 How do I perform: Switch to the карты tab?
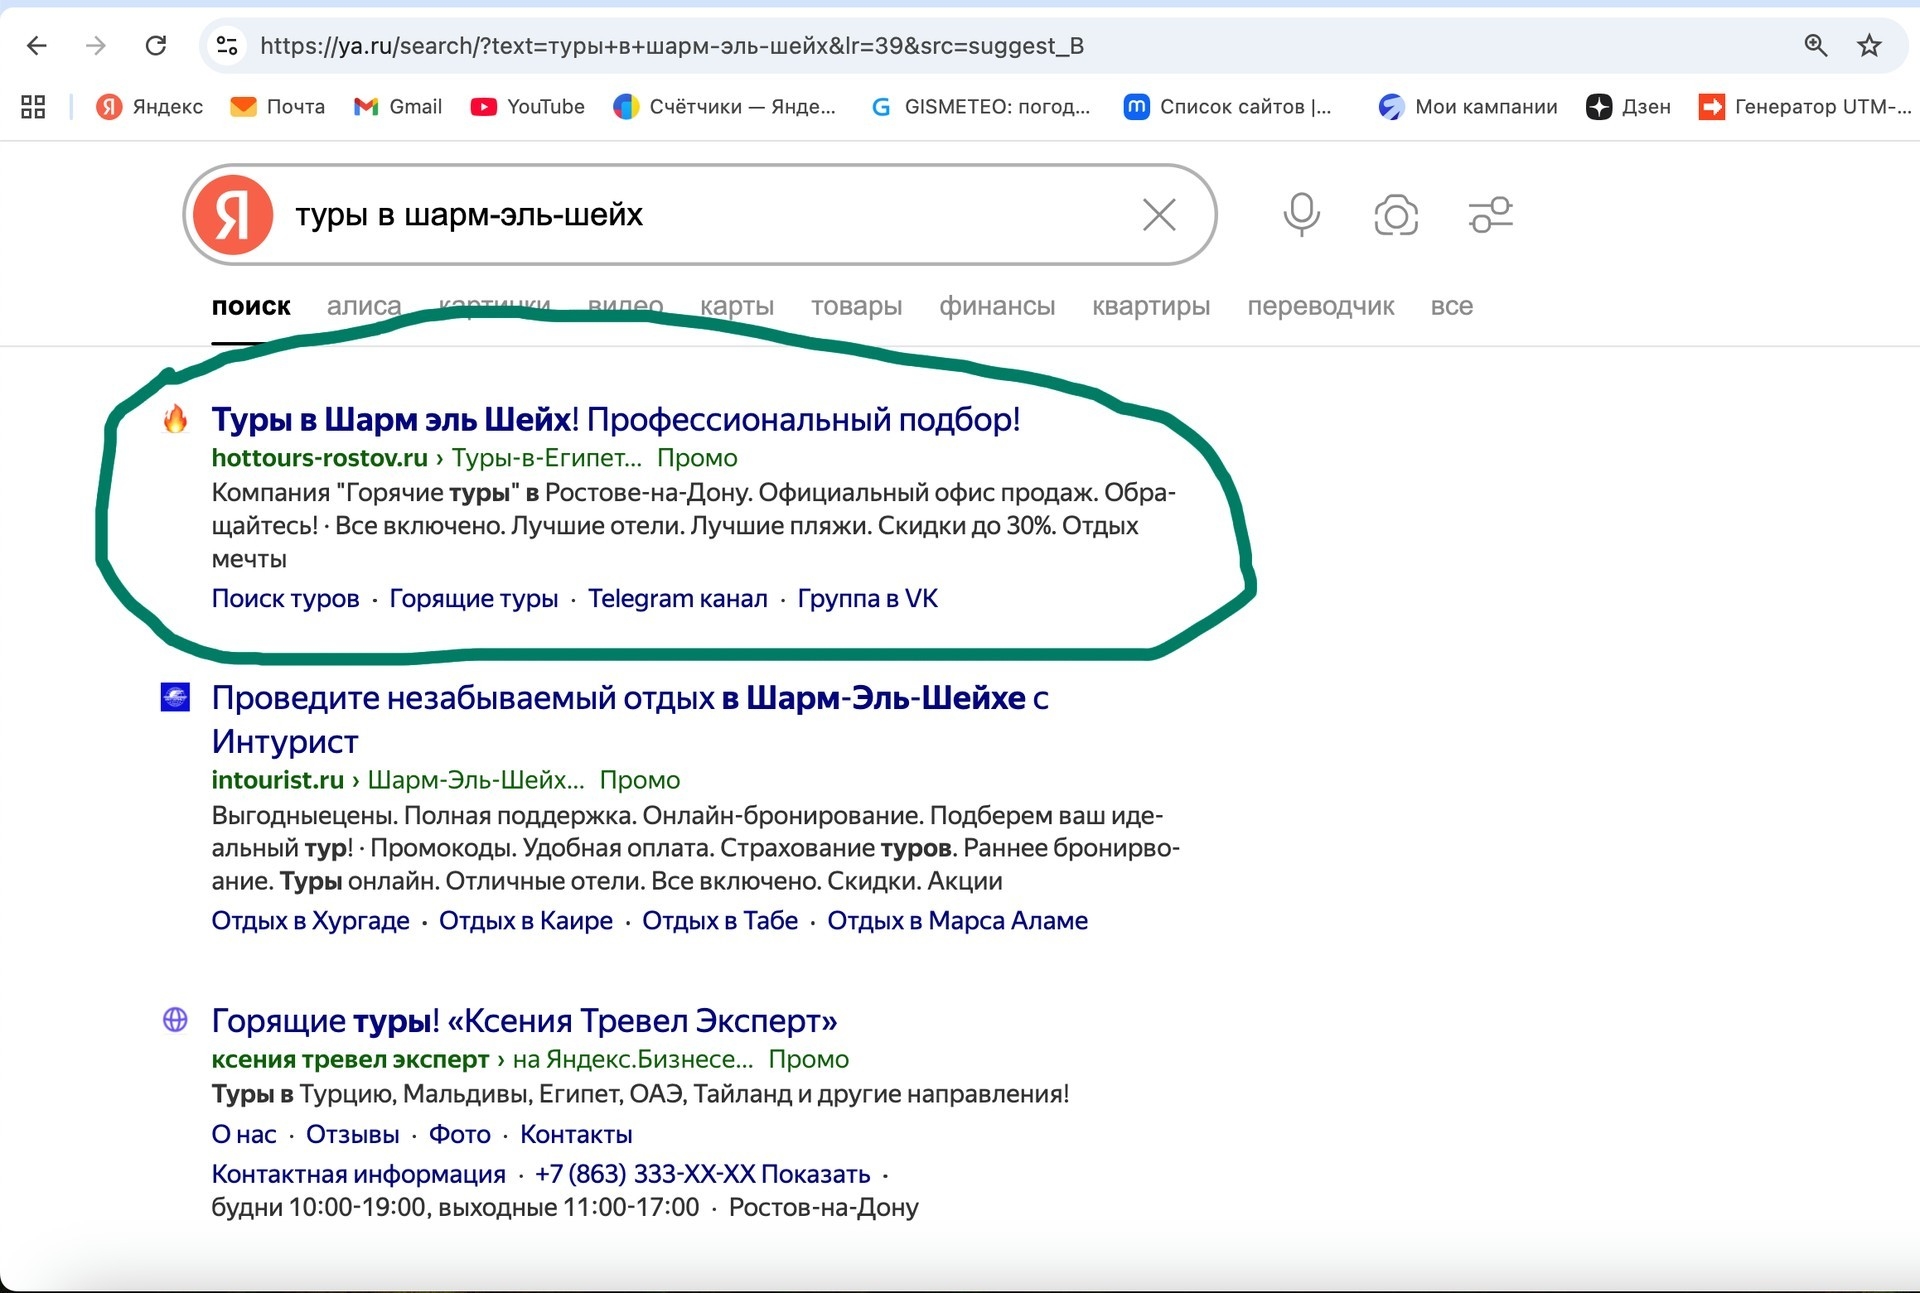[736, 306]
